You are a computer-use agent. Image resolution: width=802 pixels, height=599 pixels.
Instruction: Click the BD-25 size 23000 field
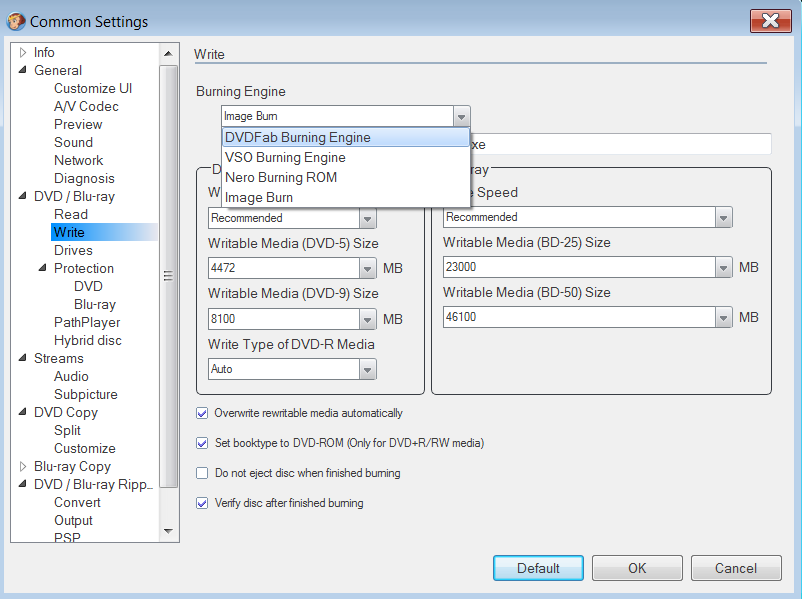[x=580, y=268]
